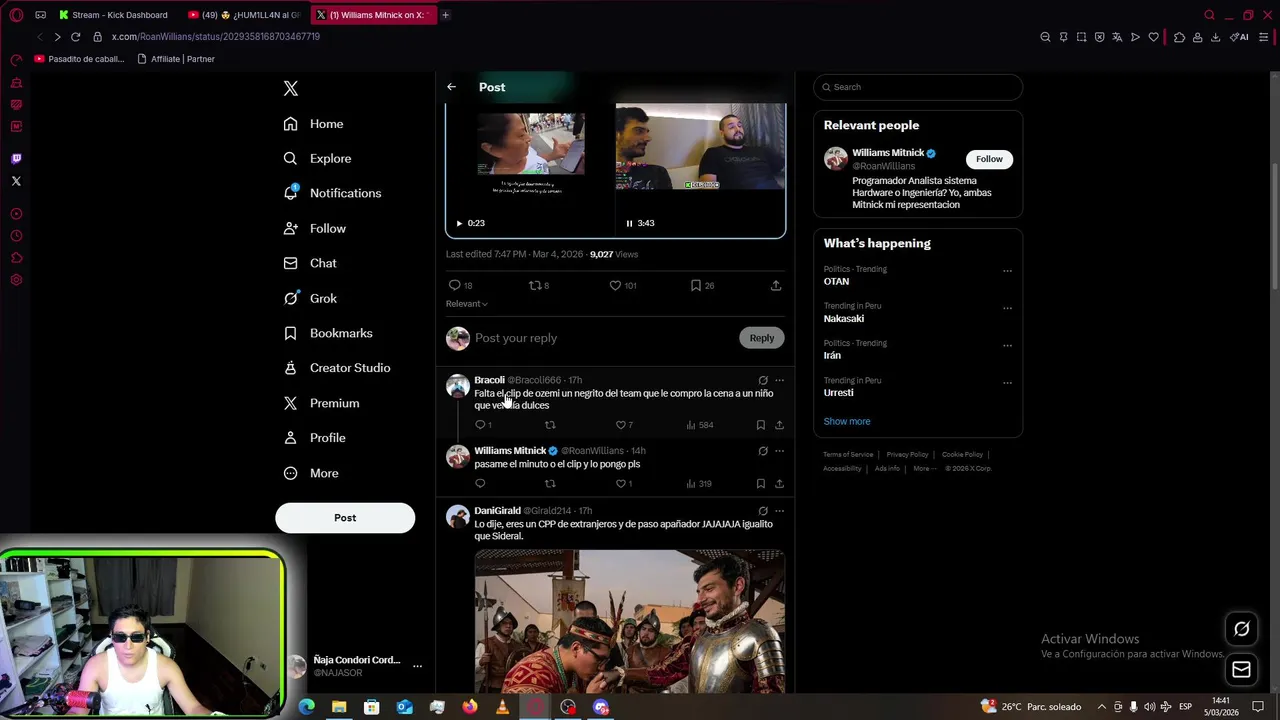Screen dimensions: 1280x720
Task: Open Firefox from the taskbar
Action: tap(470, 707)
